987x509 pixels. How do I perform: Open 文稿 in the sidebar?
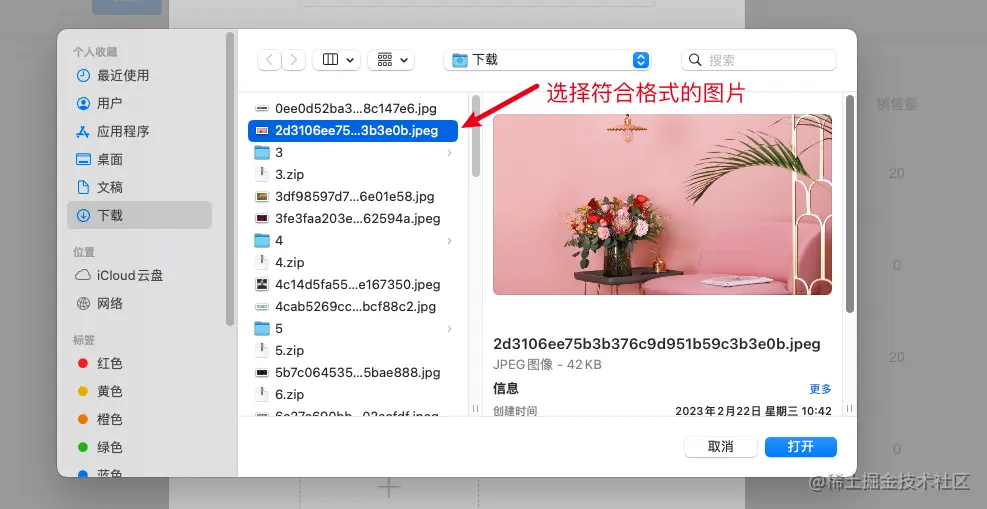tap(139, 187)
